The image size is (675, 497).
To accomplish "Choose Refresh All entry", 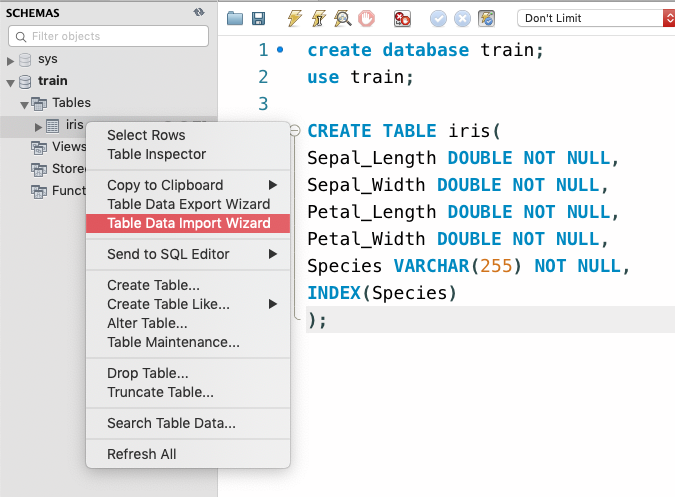I will pyautogui.click(x=188, y=454).
